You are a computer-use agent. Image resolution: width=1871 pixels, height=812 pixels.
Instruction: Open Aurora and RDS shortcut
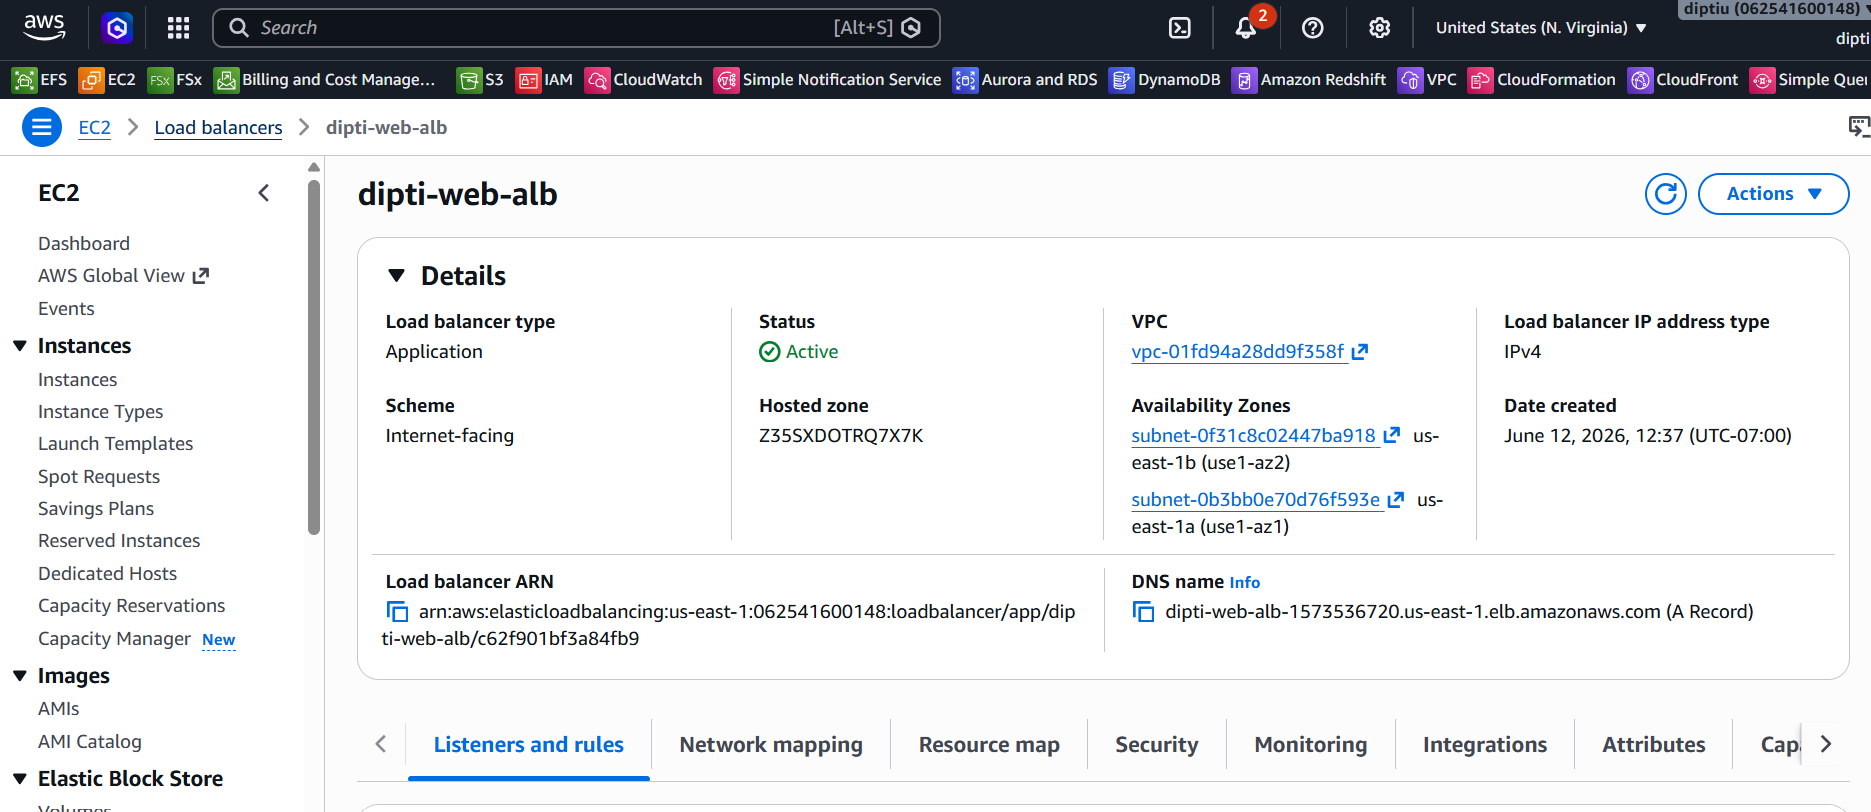[1026, 80]
